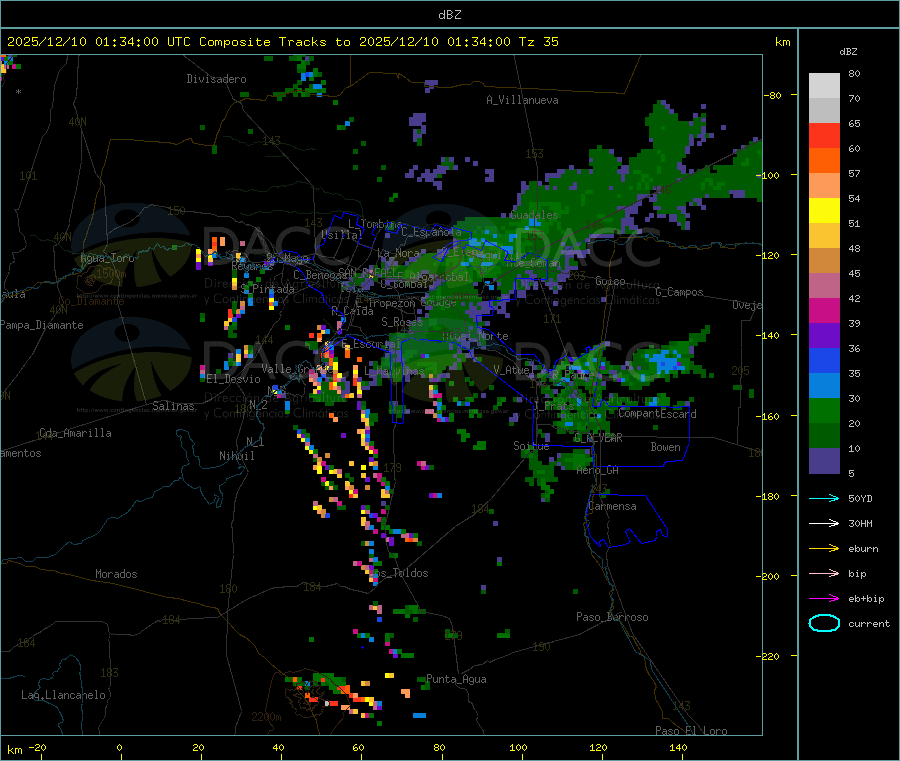Image resolution: width=900 pixels, height=761 pixels.
Task: Click the 'Aero_GA' map label
Action: 598,470
